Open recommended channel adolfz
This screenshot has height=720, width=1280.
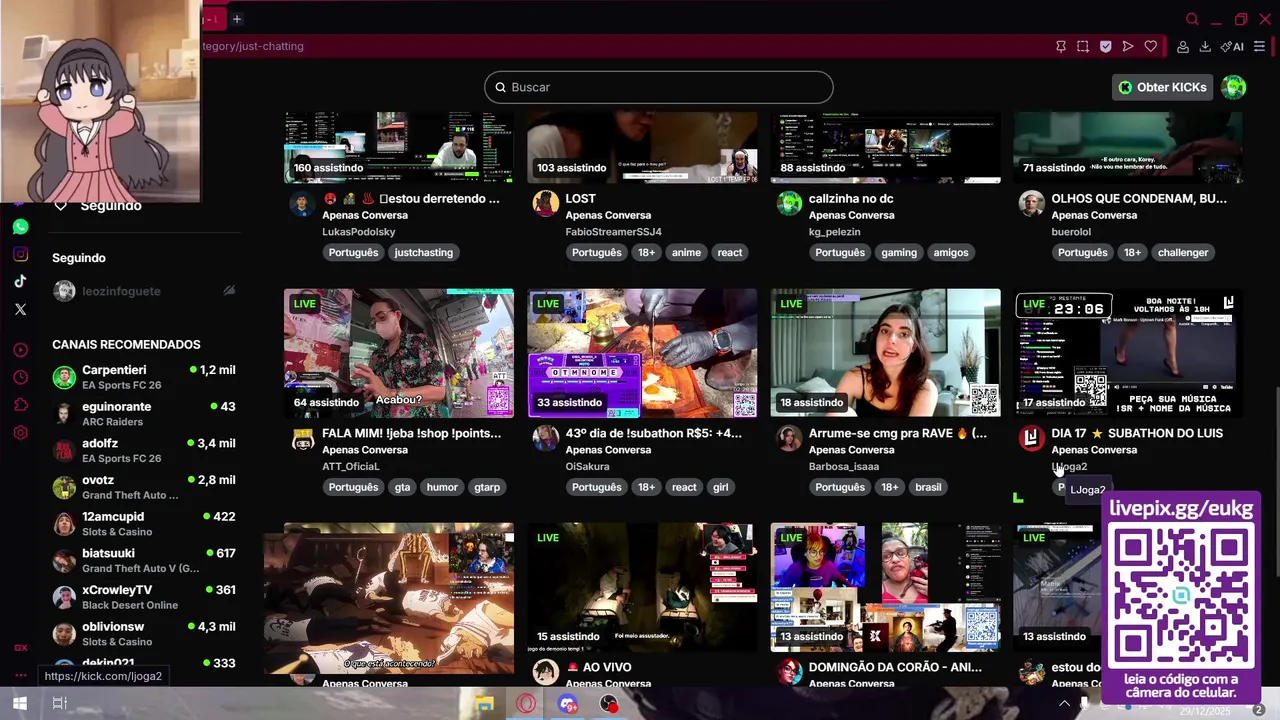click(x=144, y=450)
